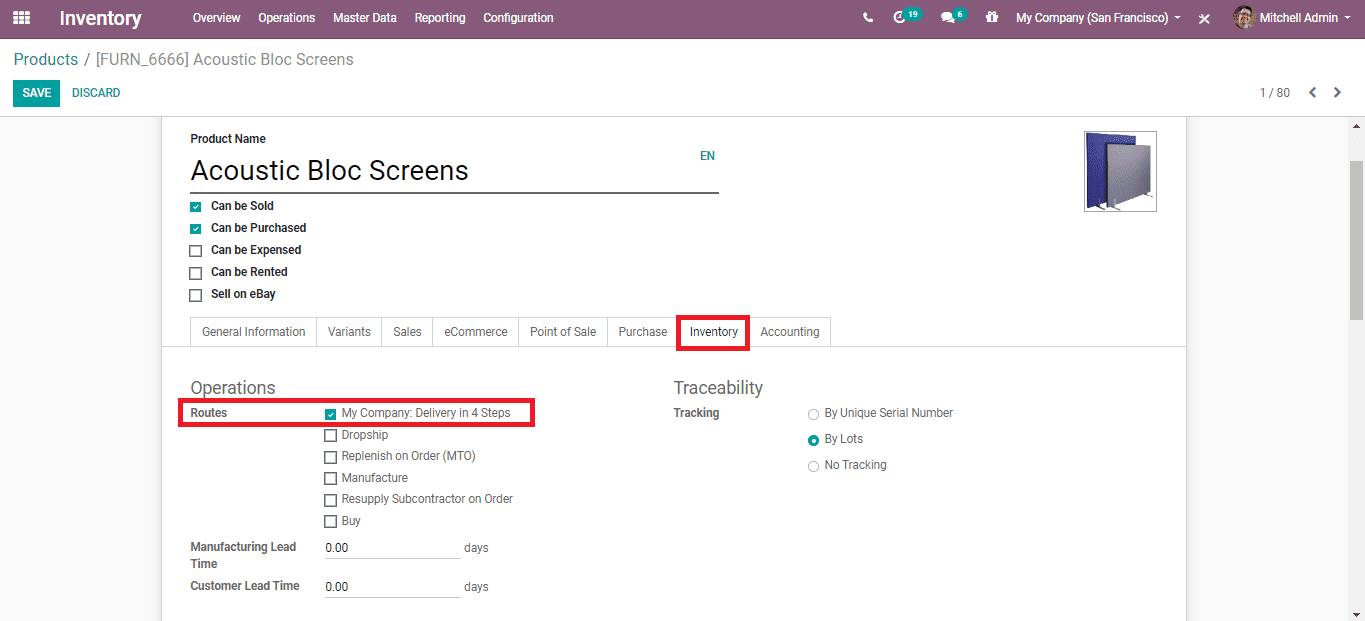Open the Operations menu
Viewport: 1365px width, 621px height.
(x=286, y=18)
